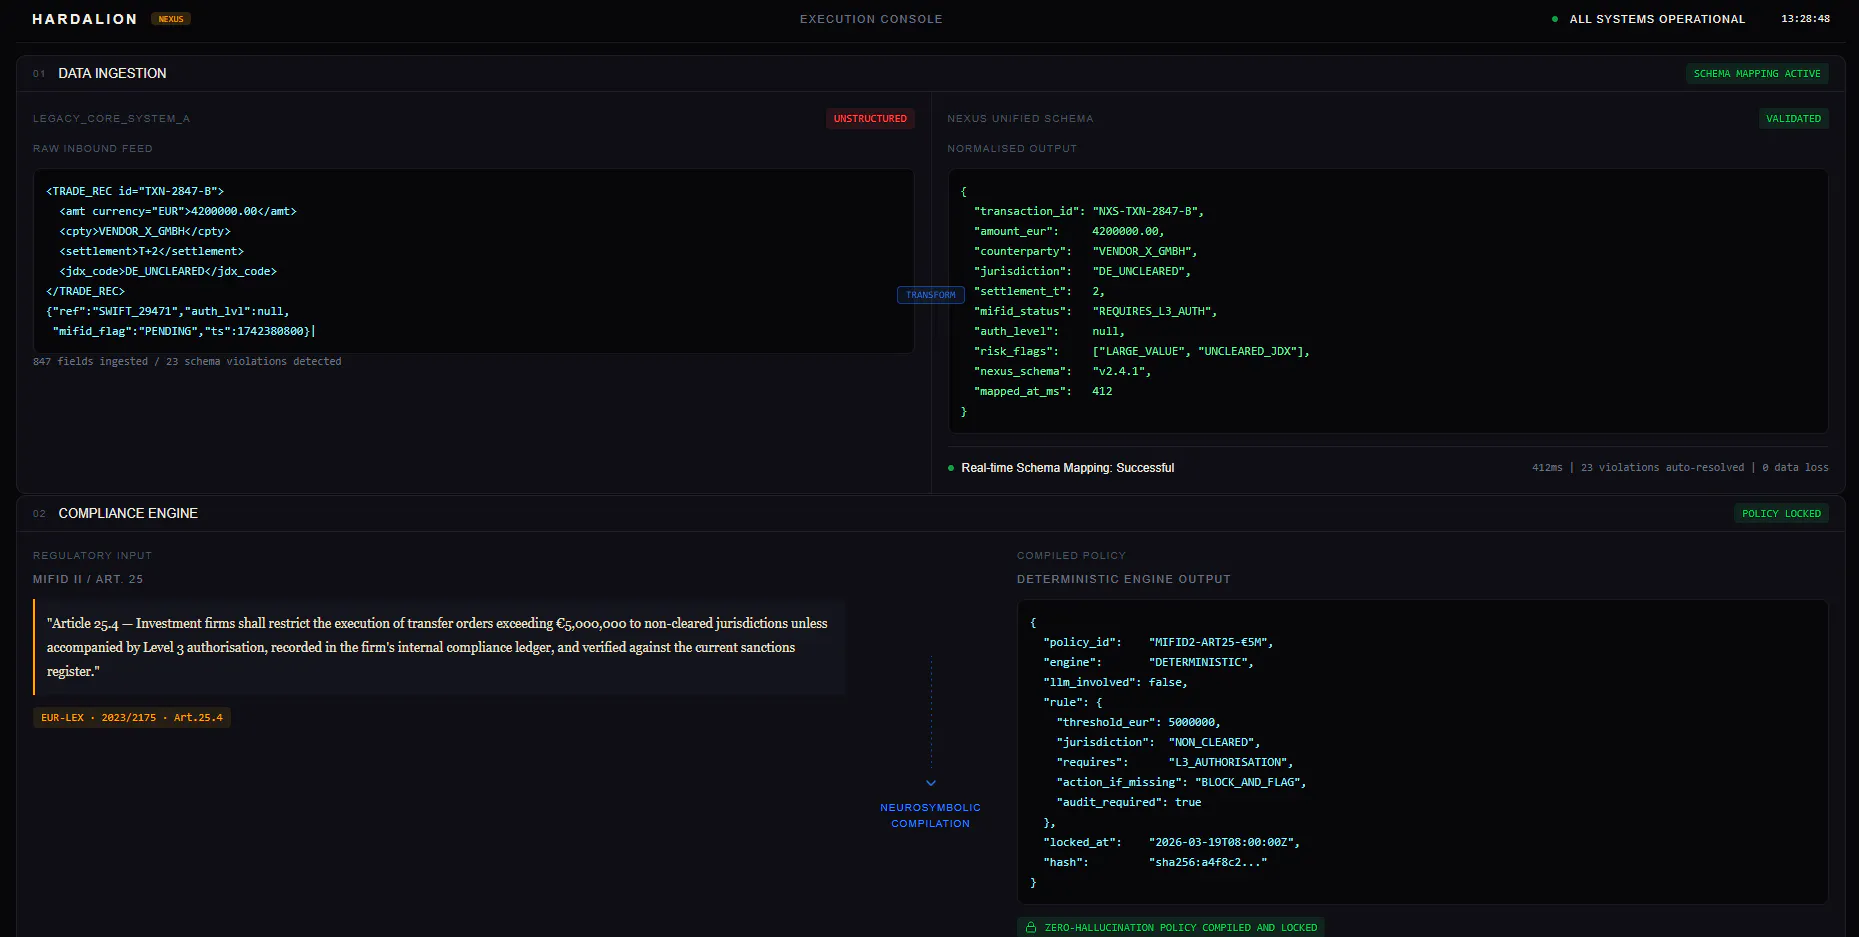Click the lock icon on policy banner
The height and width of the screenshot is (937, 1859).
coord(1031,927)
